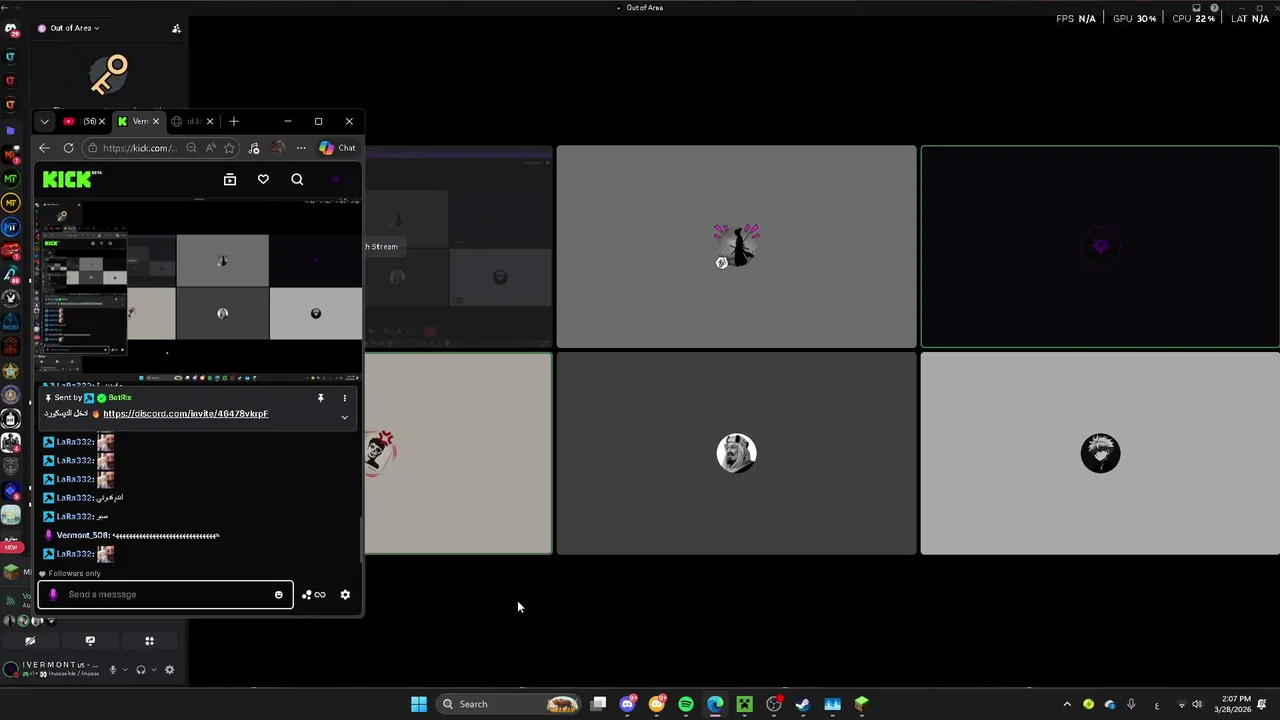The height and width of the screenshot is (720, 1280).
Task: Toggle Discord camera off button
Action: coord(30,641)
